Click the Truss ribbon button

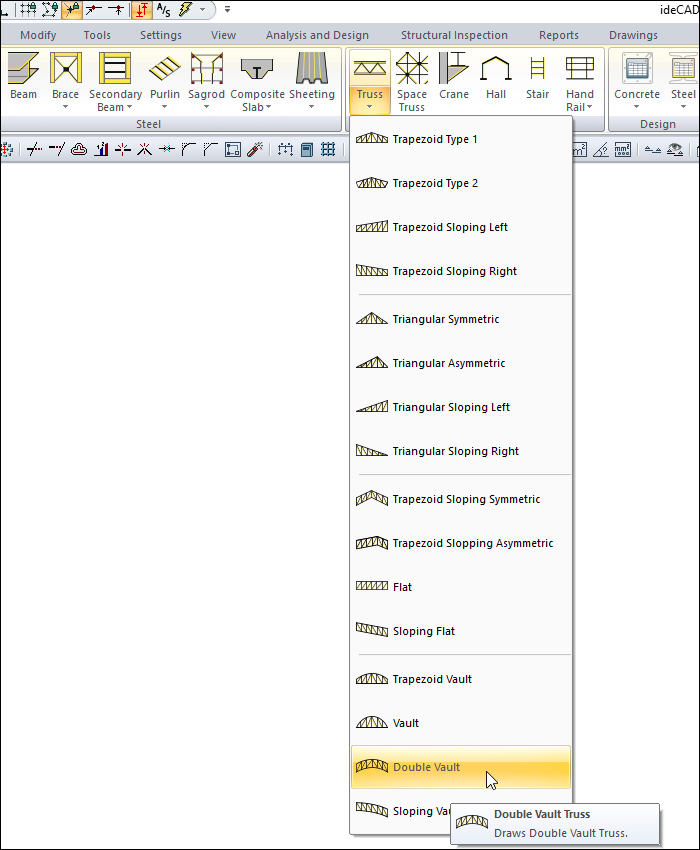pyautogui.click(x=370, y=81)
